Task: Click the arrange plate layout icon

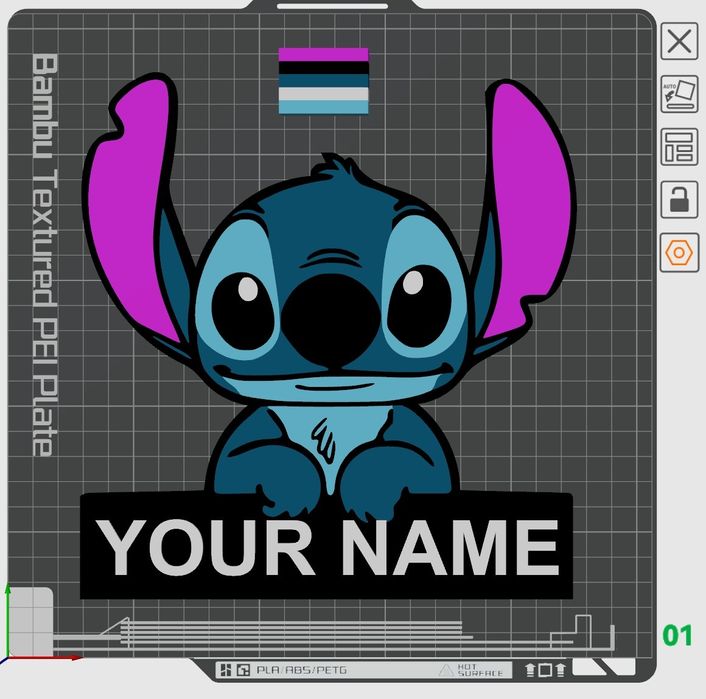Action: (x=679, y=147)
